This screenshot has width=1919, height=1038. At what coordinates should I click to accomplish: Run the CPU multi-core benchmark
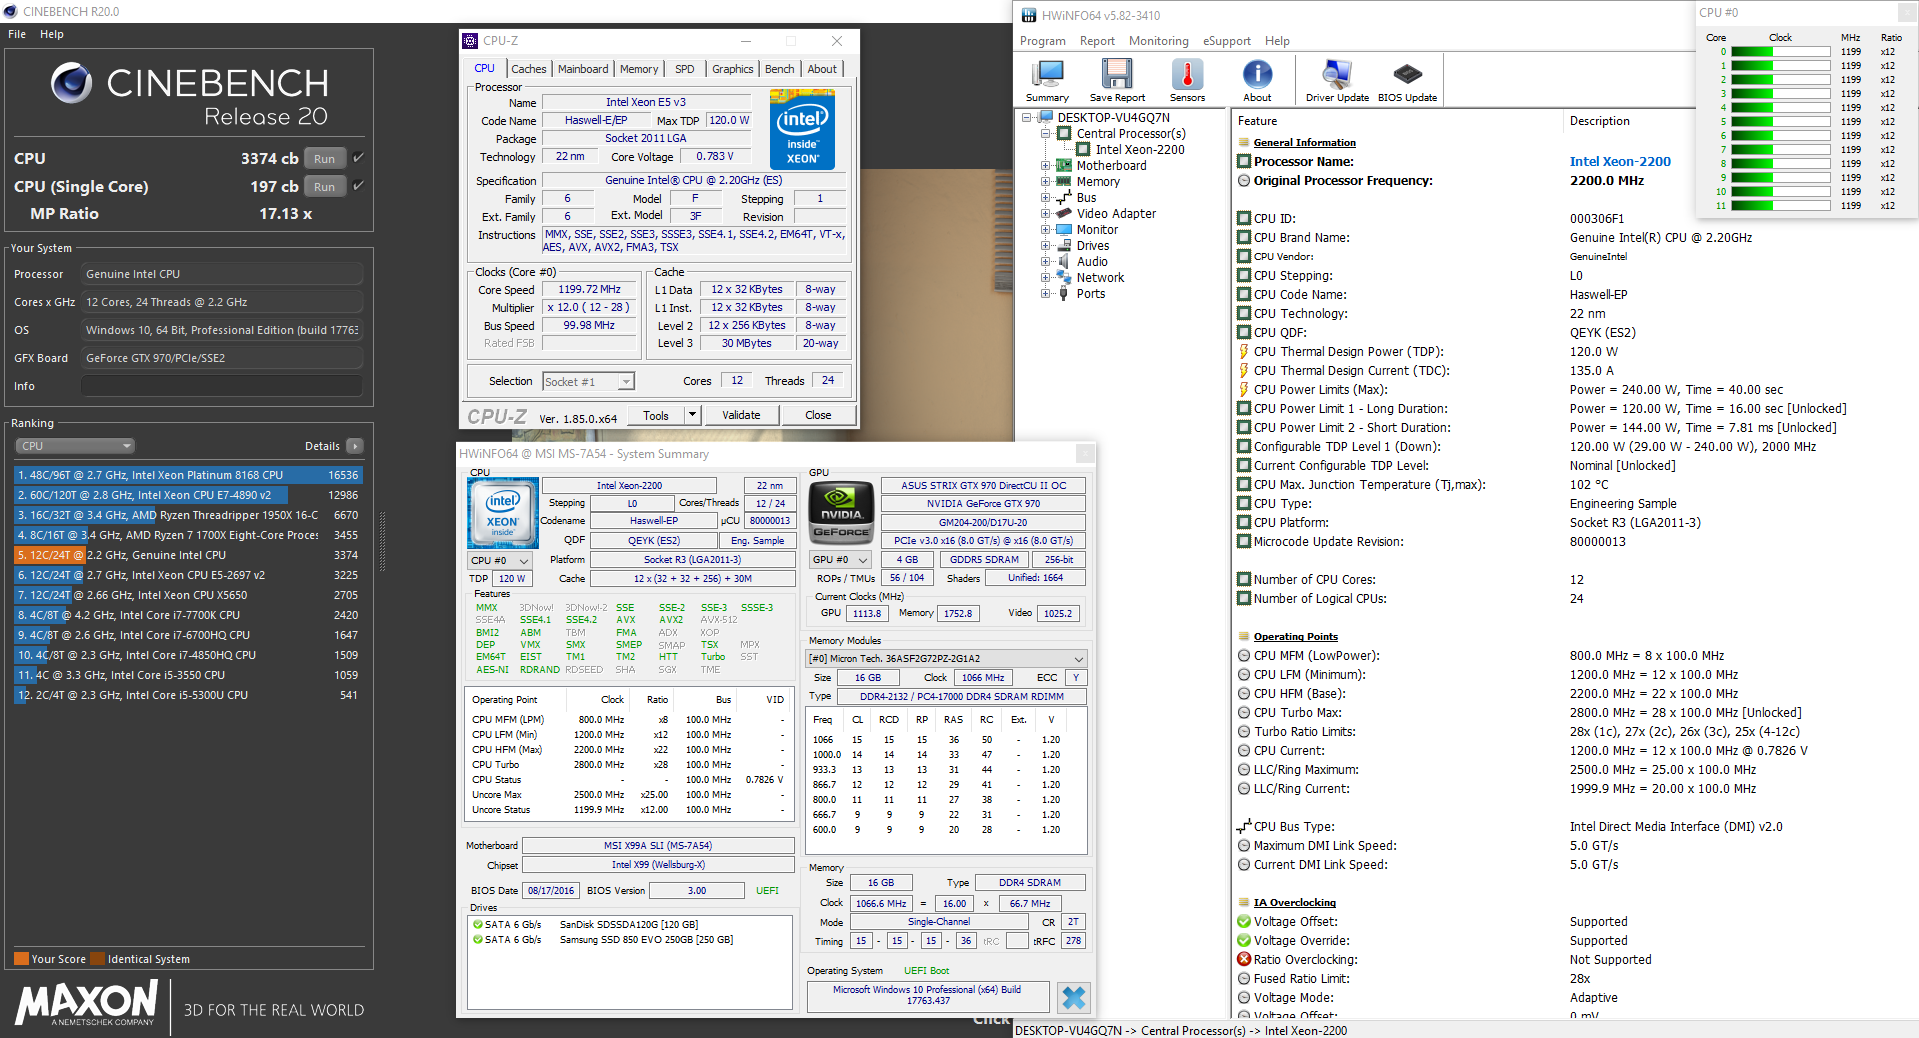[x=325, y=159]
